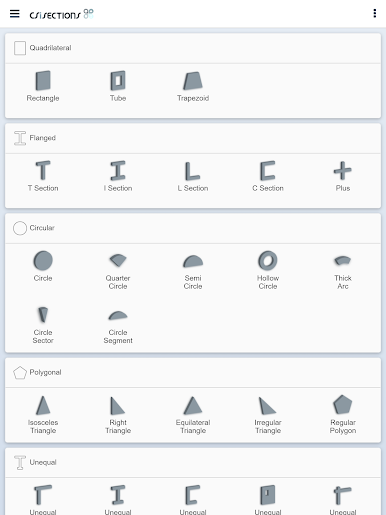
Task: Select the Circle shape
Action: 43,266
